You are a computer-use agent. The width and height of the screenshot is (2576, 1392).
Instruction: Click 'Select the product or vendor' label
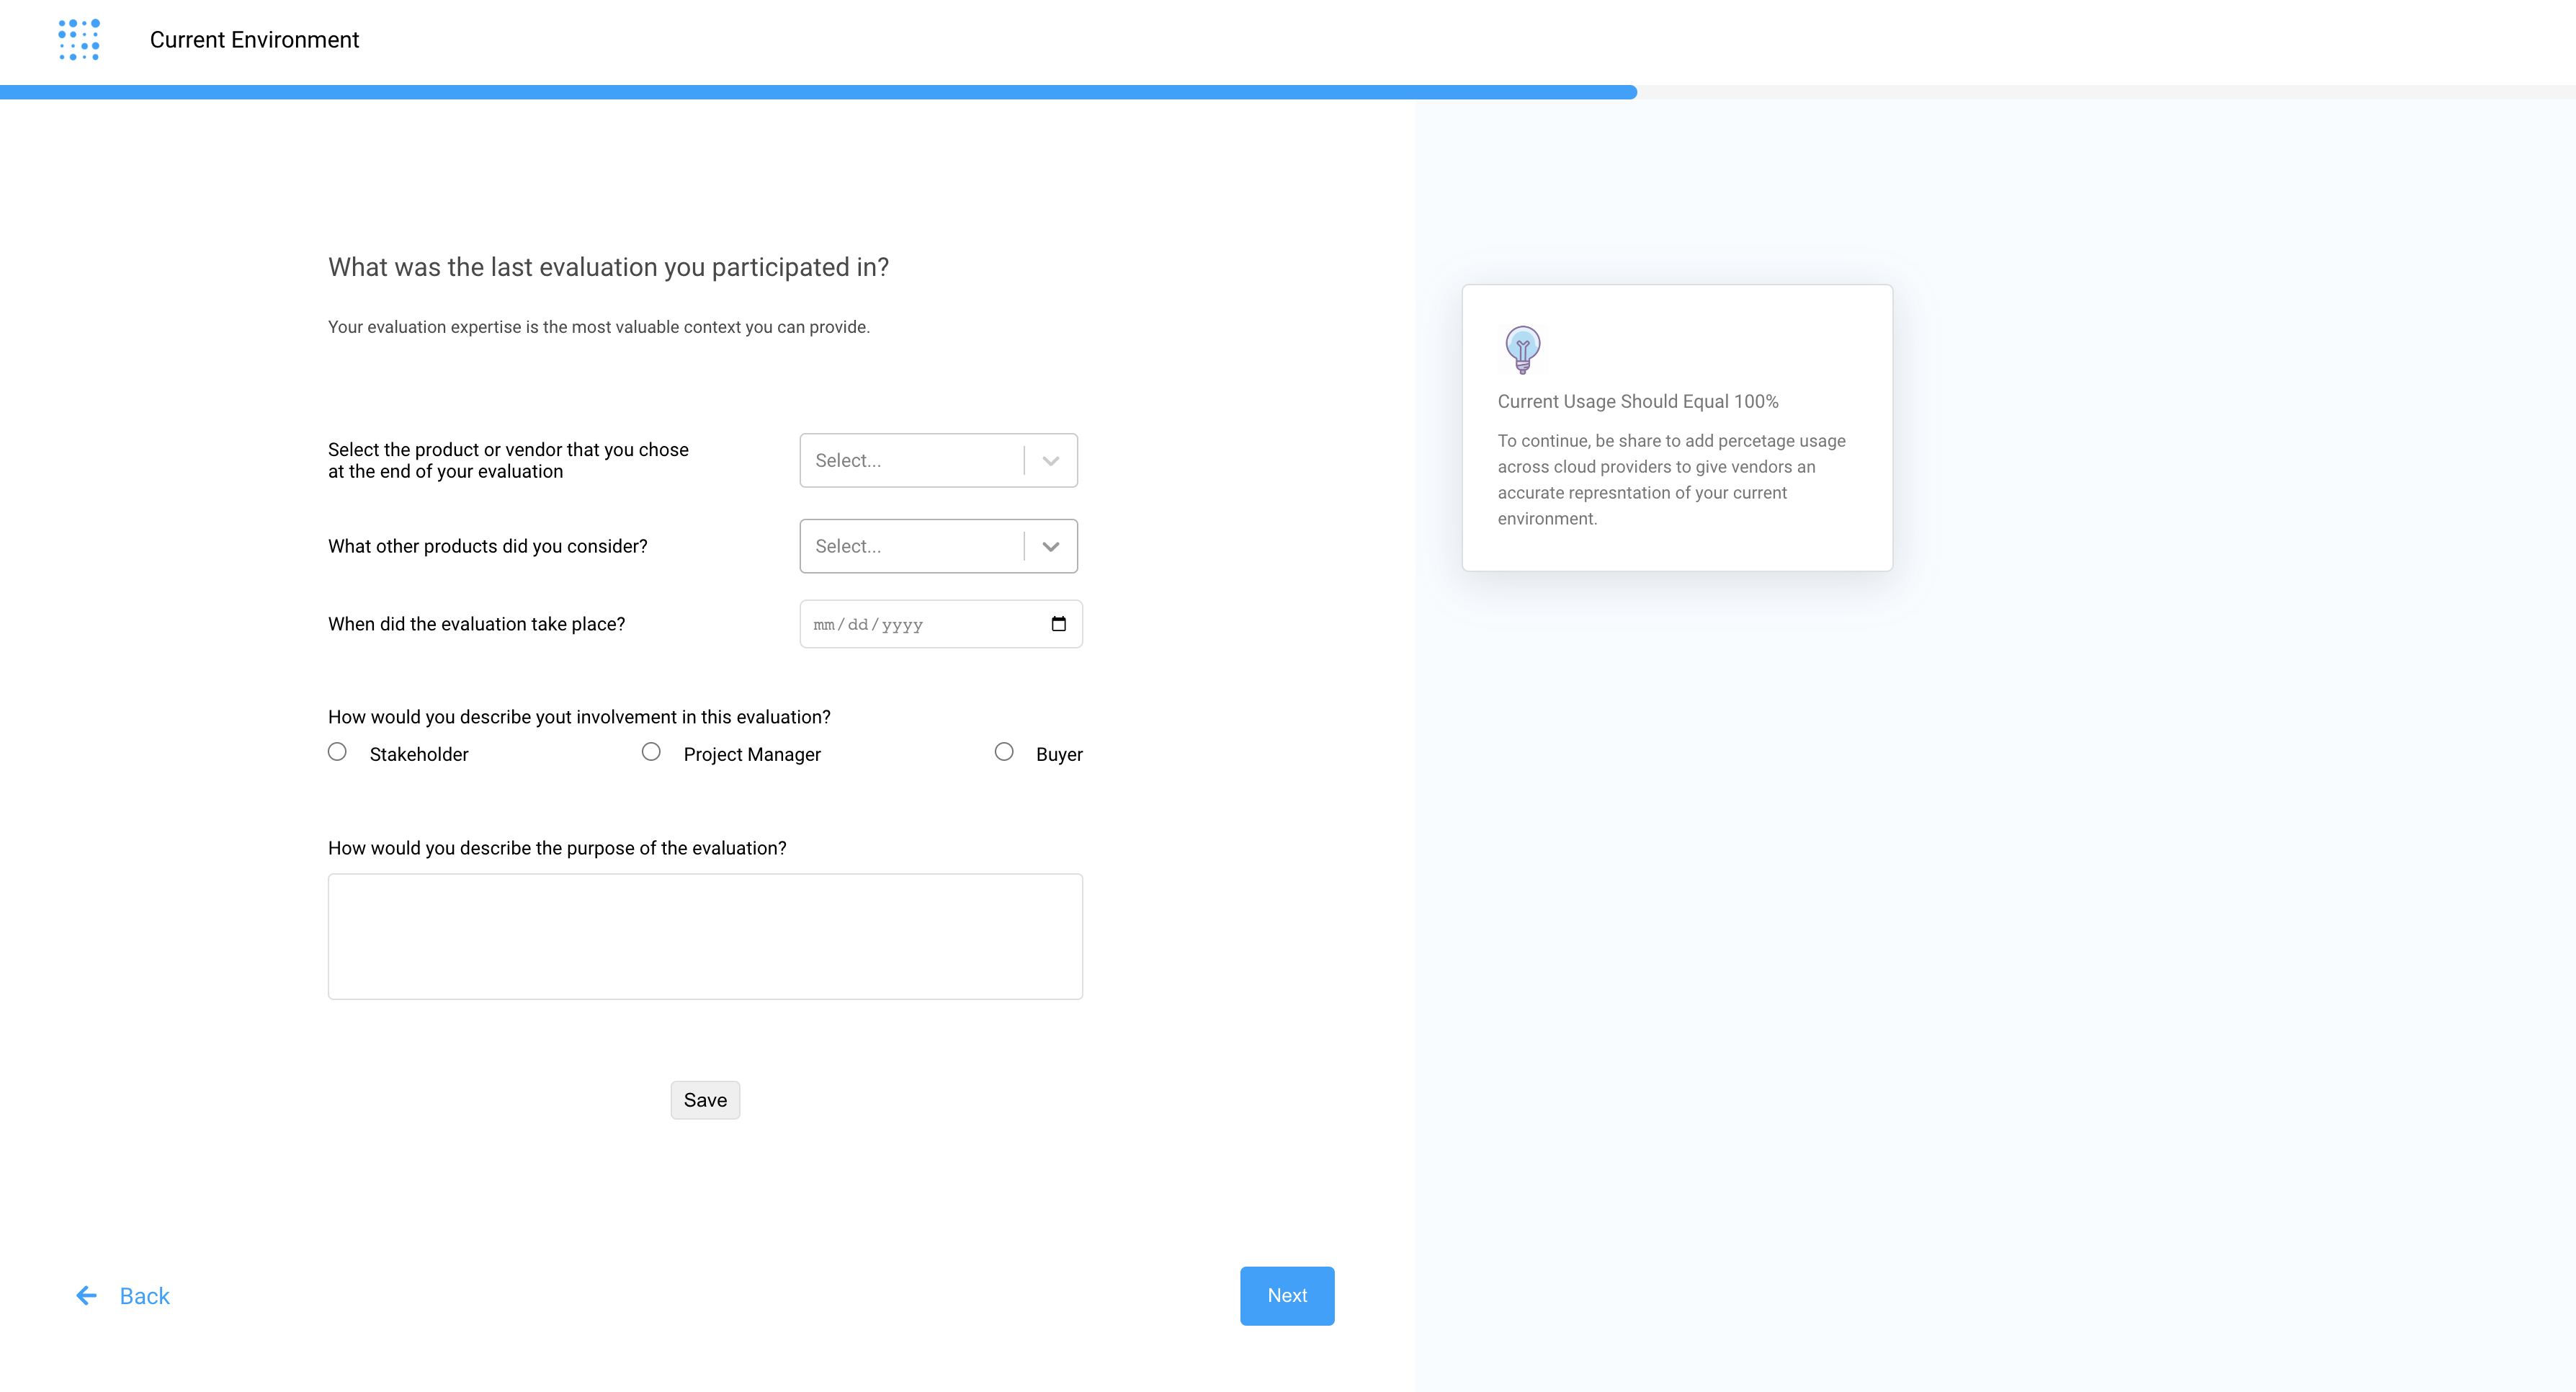(508, 460)
